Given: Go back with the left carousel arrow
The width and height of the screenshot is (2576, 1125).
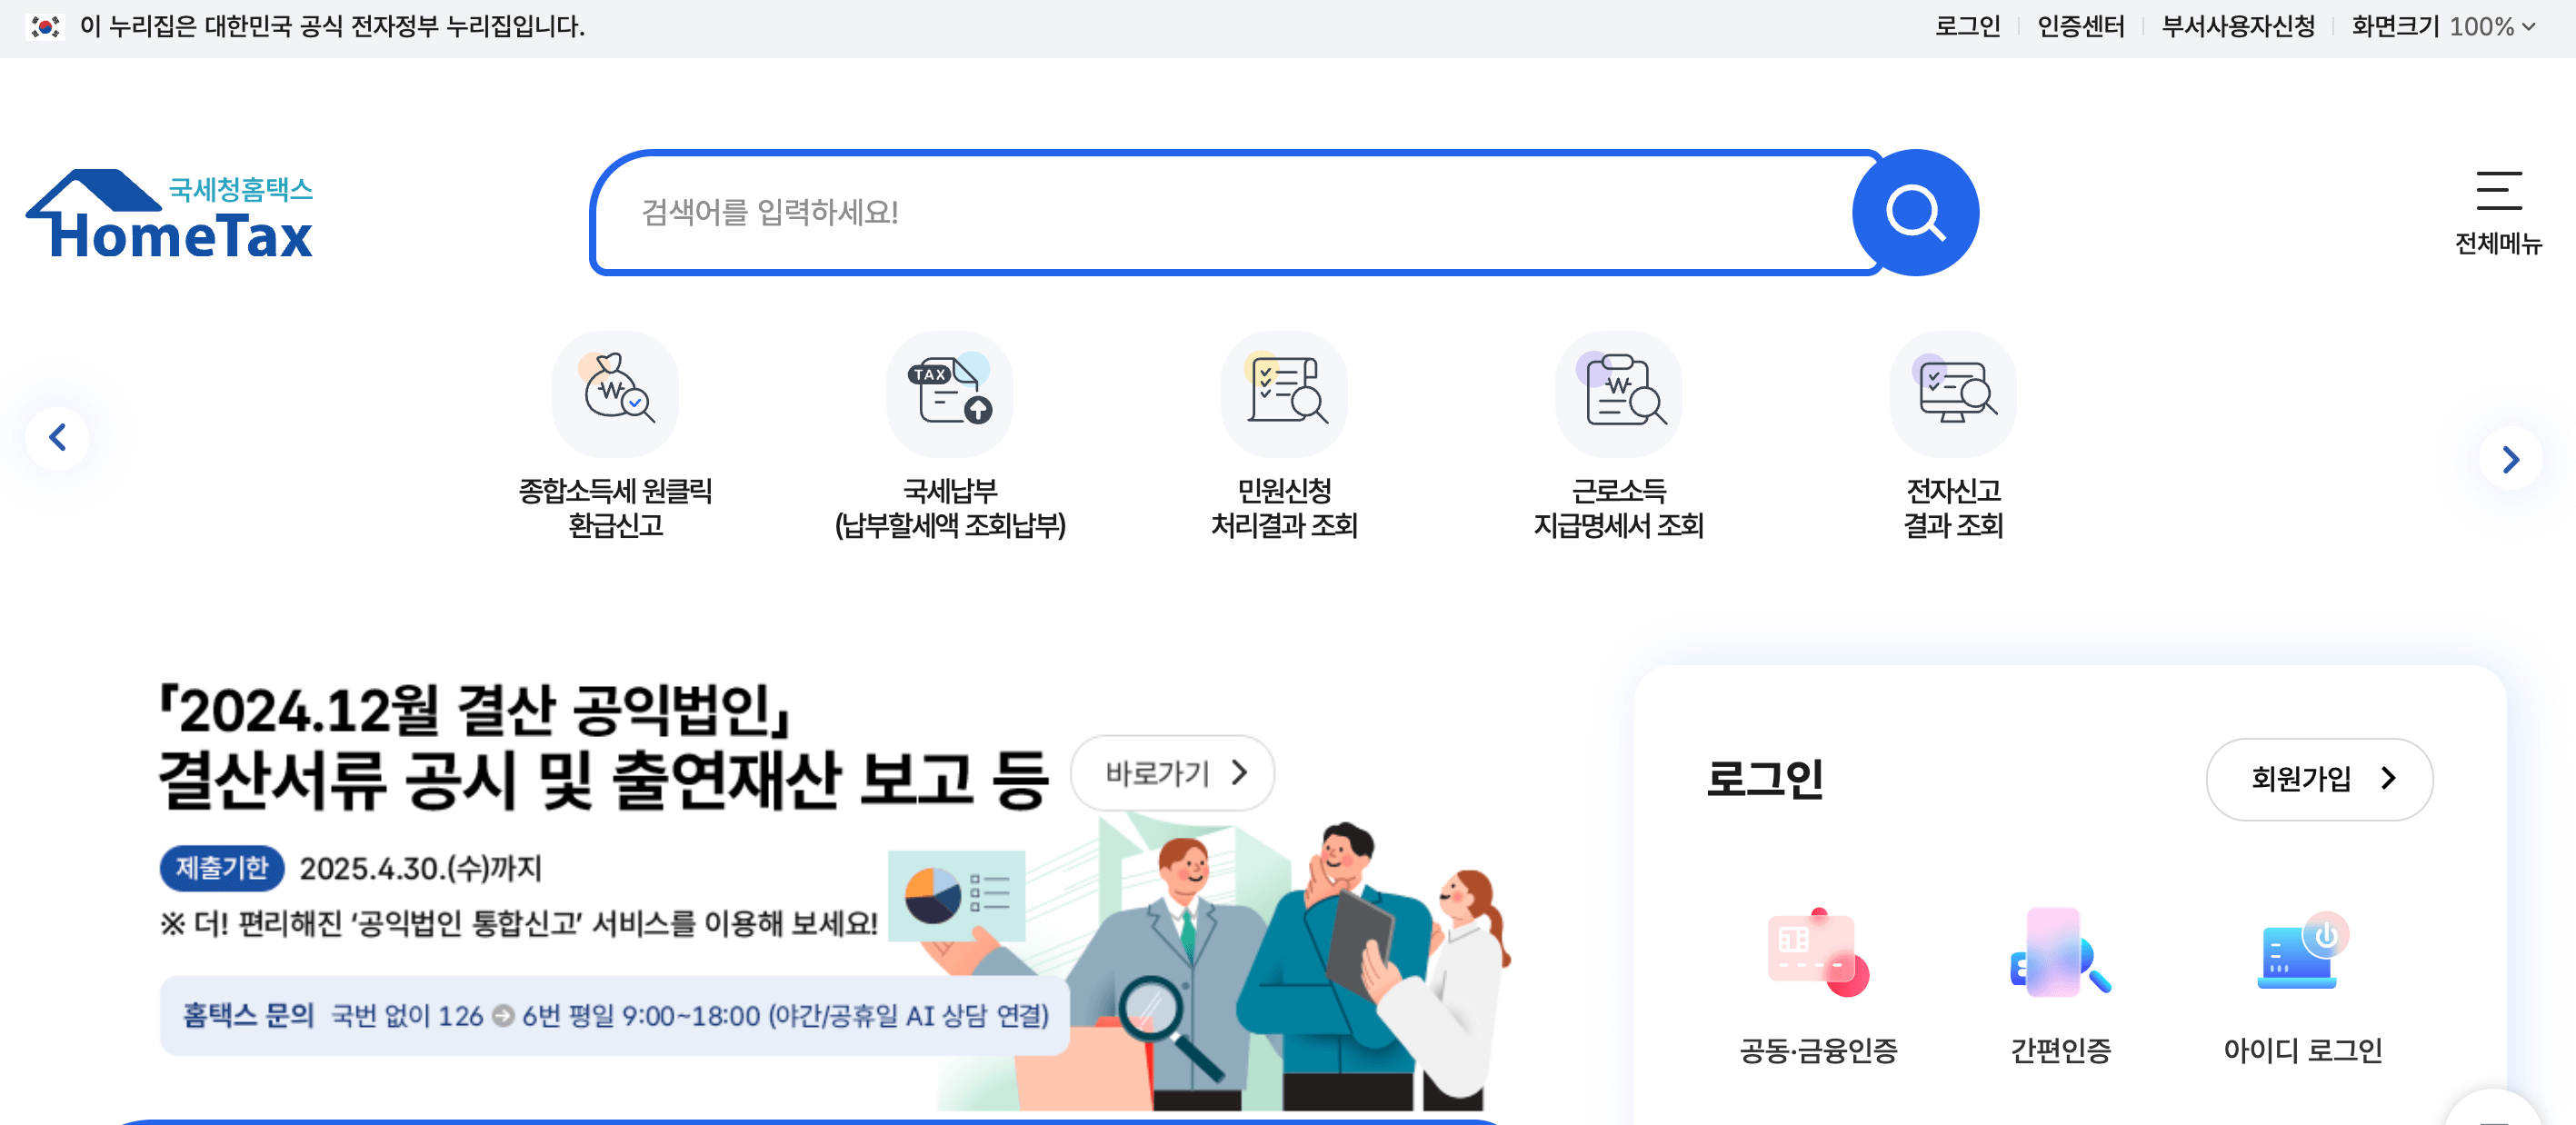Looking at the screenshot, I should 59,438.
